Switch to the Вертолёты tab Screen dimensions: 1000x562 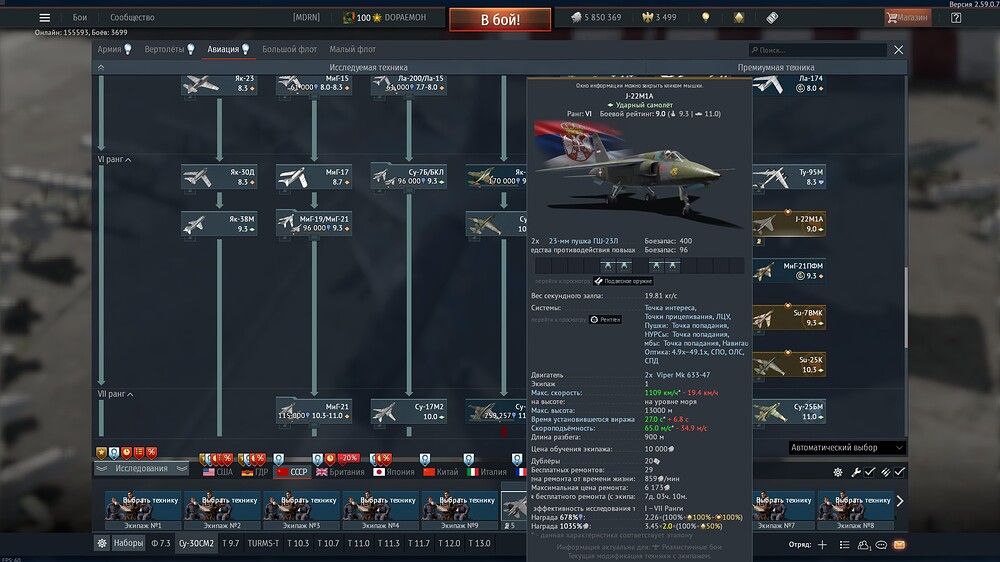pos(169,49)
